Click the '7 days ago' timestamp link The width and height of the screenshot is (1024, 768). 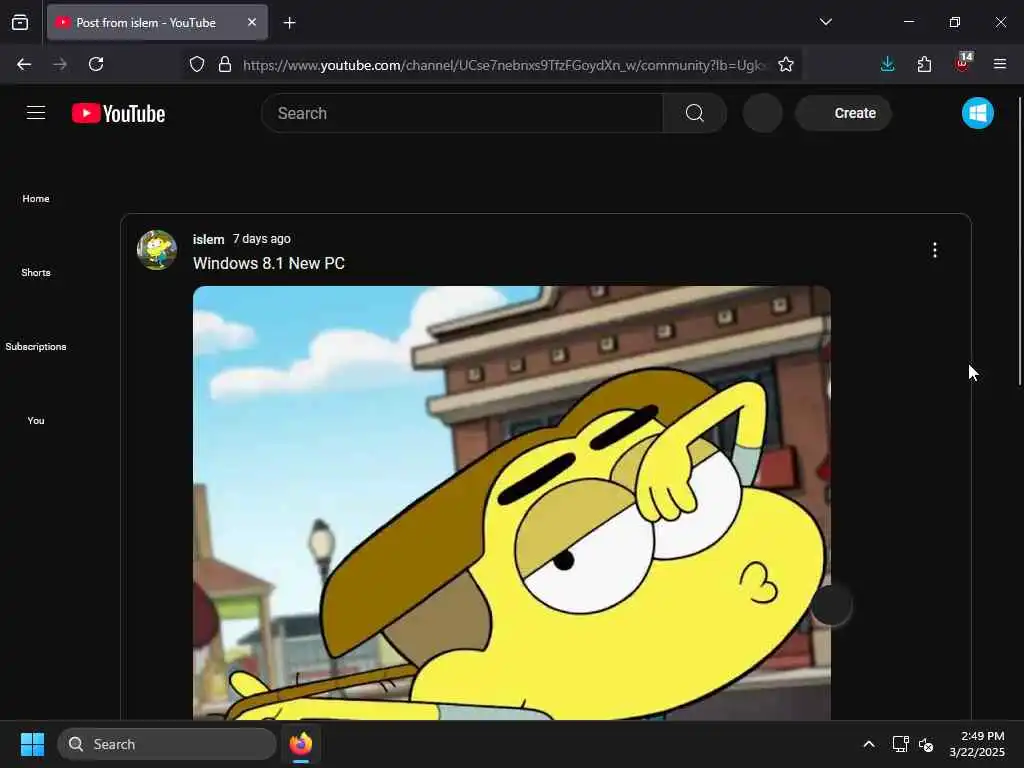[262, 239]
